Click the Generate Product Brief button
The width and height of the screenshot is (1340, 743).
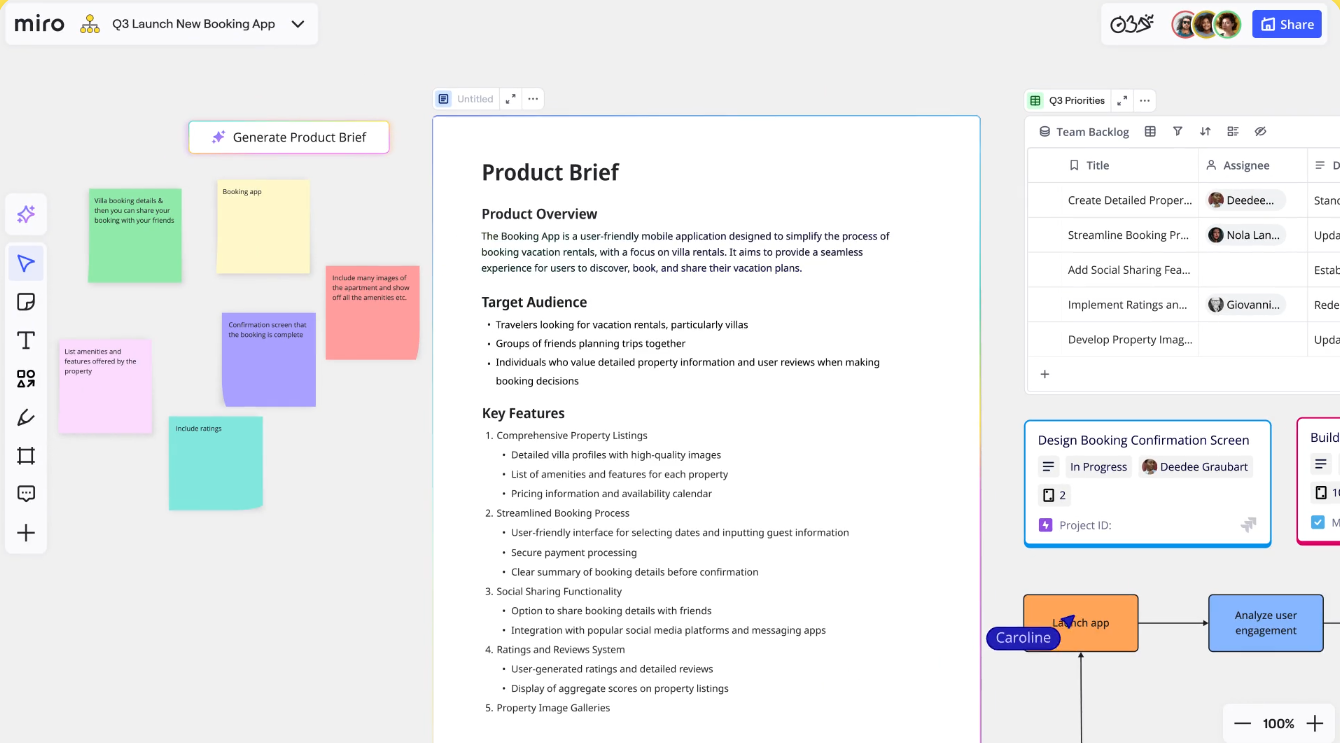(289, 137)
